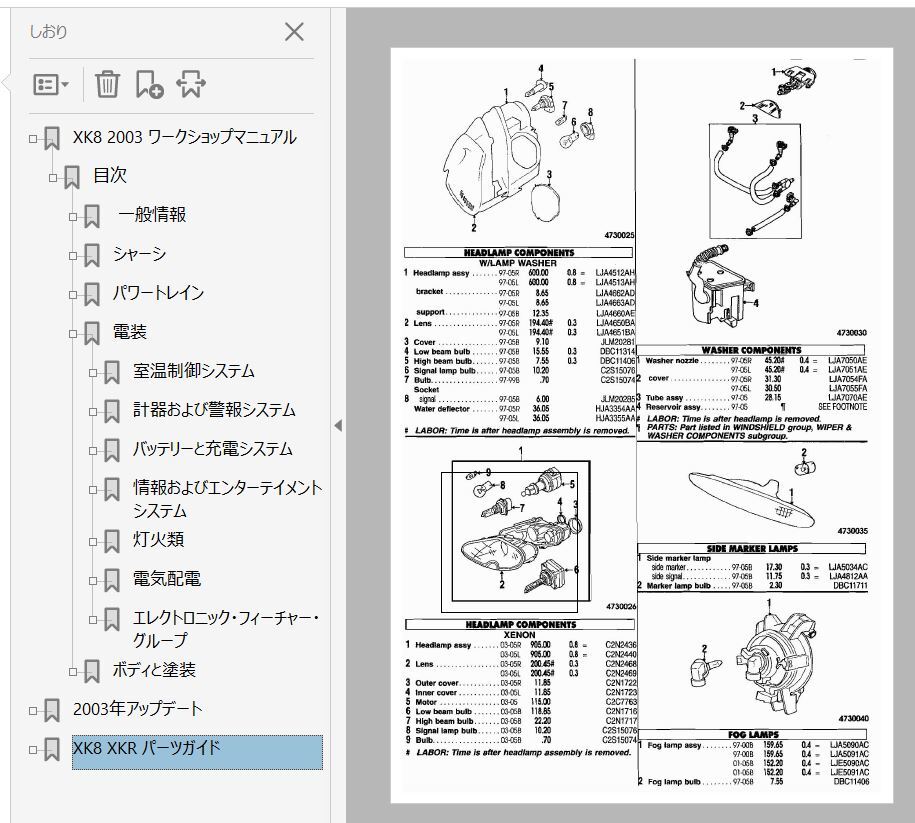Collapse the 電装 bookmark node
This screenshot has height=823, width=915.
pos(72,334)
